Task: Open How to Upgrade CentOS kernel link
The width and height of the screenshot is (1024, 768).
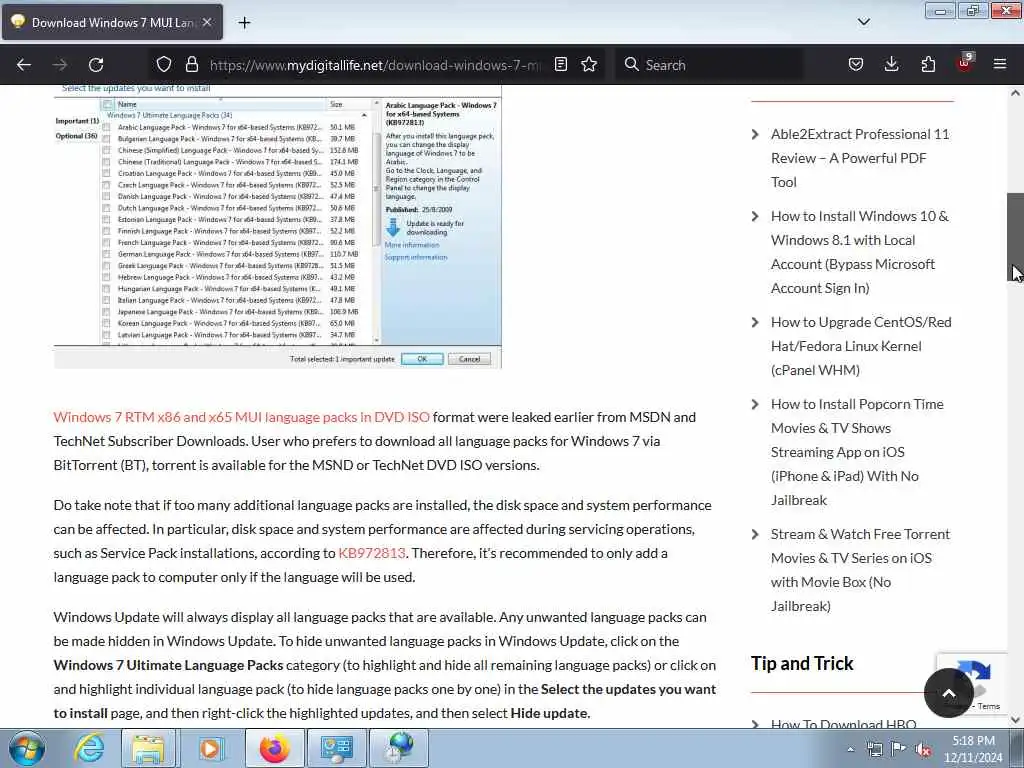Action: coord(861,346)
